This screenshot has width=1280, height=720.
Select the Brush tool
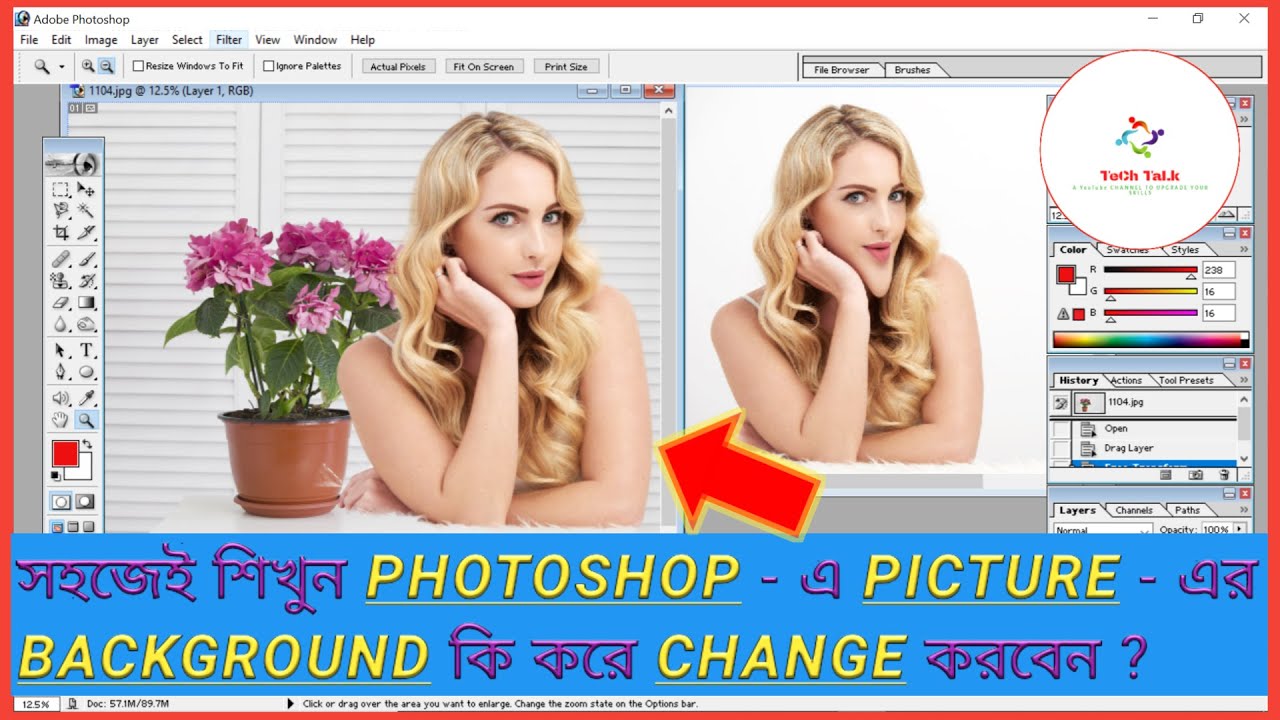click(x=86, y=259)
